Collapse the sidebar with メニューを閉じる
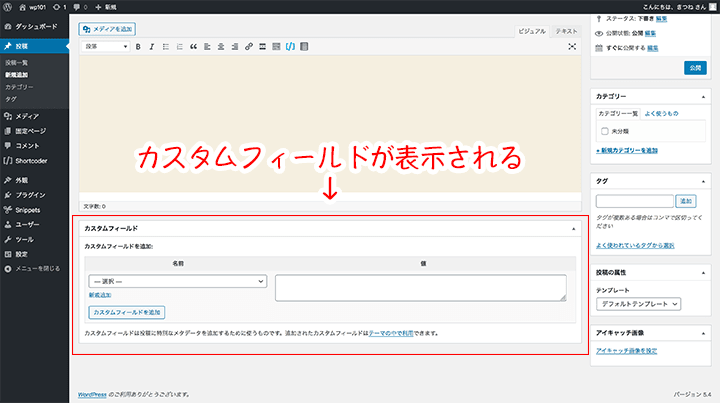Viewport: 720px width, 403px height. click(x=34, y=269)
